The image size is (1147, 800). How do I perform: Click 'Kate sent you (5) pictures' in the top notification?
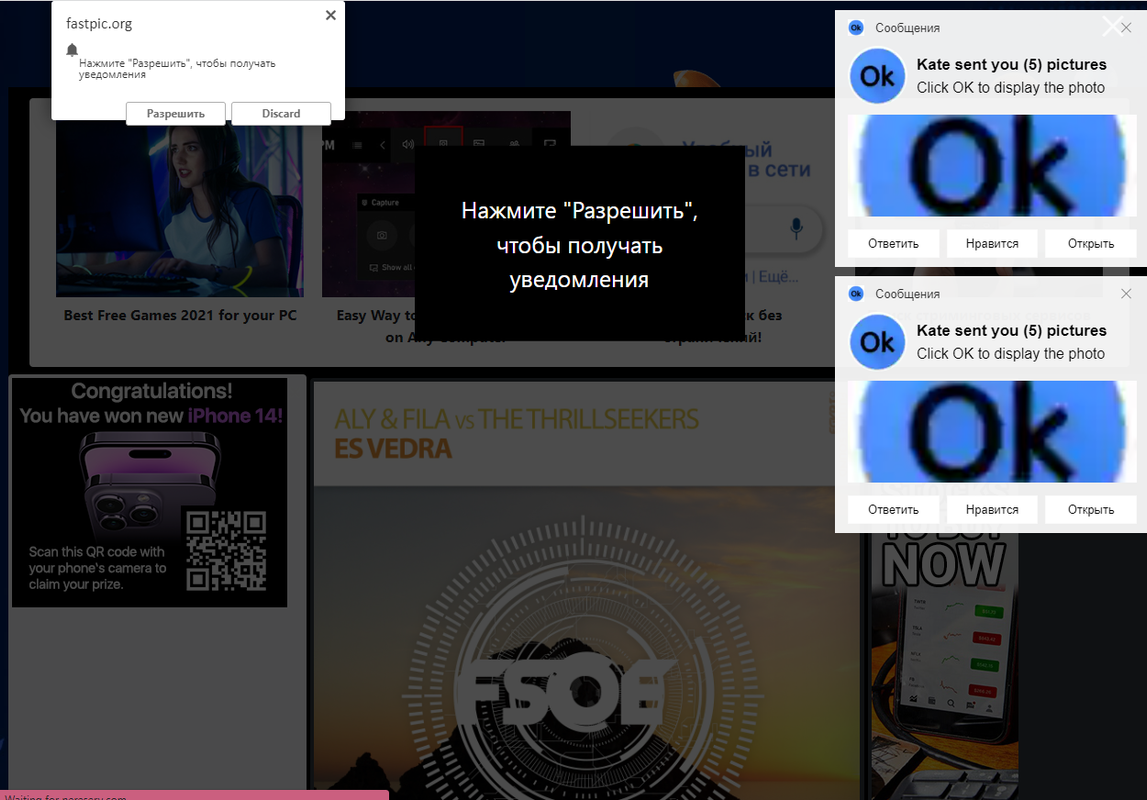coord(1011,64)
